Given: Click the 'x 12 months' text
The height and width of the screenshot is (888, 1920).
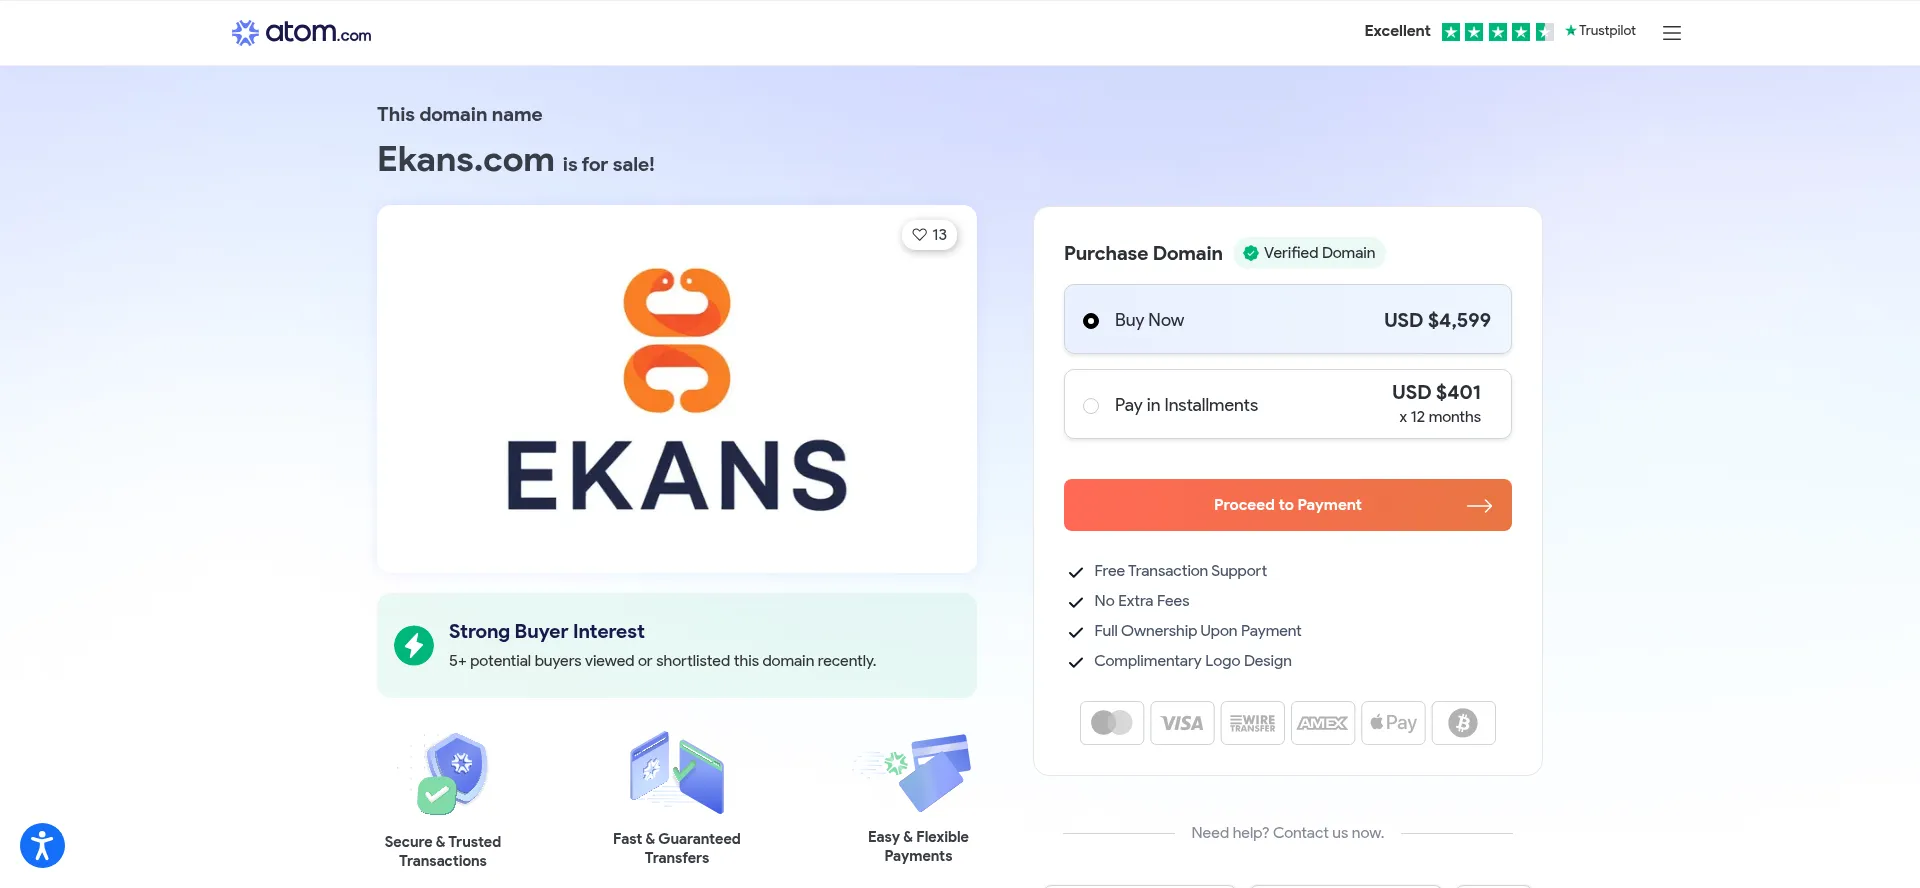Looking at the screenshot, I should 1440,417.
